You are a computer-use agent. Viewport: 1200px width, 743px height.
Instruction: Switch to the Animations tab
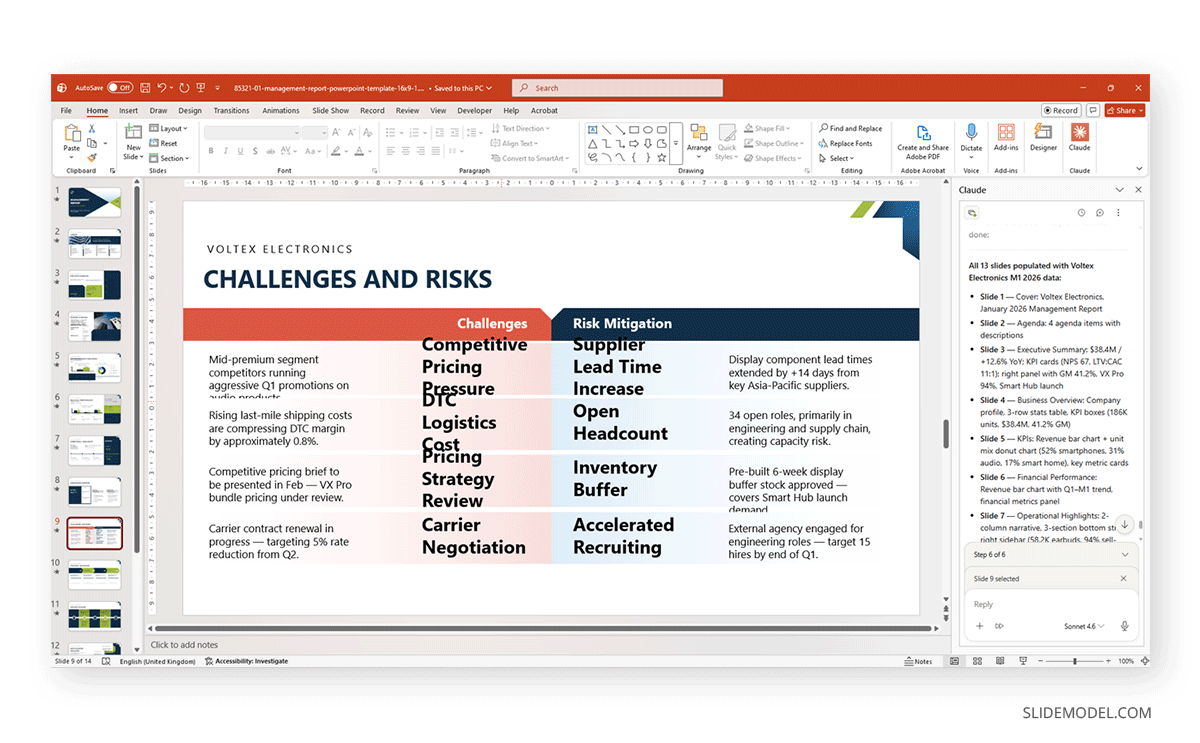pos(281,111)
